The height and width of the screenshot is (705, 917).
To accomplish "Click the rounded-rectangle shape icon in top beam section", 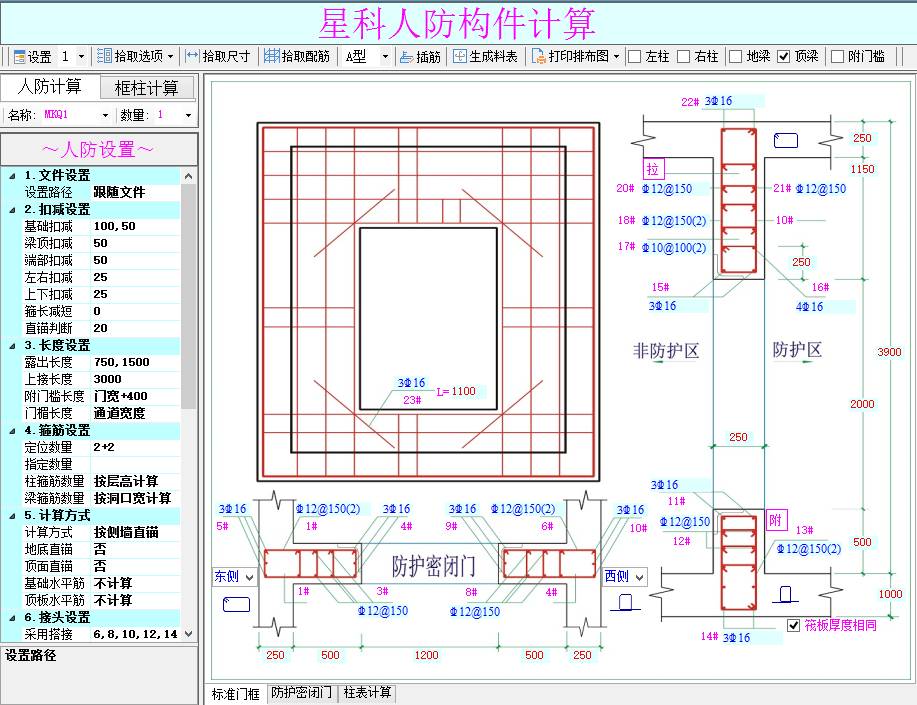I will coord(785,140).
